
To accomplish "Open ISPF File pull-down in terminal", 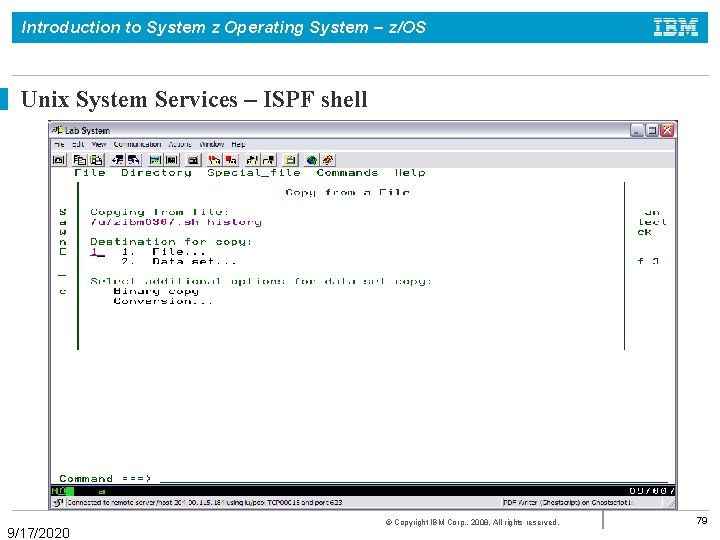I will (90, 173).
